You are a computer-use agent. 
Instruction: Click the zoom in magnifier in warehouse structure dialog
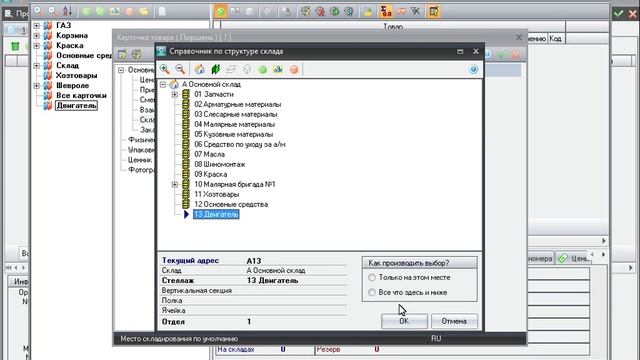click(x=164, y=69)
